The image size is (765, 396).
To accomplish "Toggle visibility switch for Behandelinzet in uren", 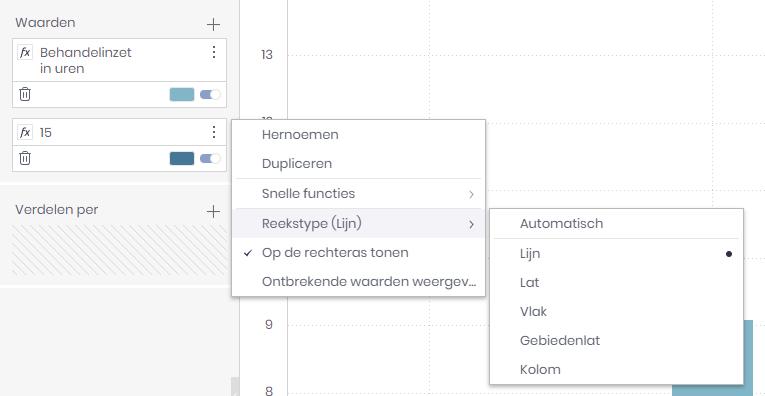I will 210,95.
